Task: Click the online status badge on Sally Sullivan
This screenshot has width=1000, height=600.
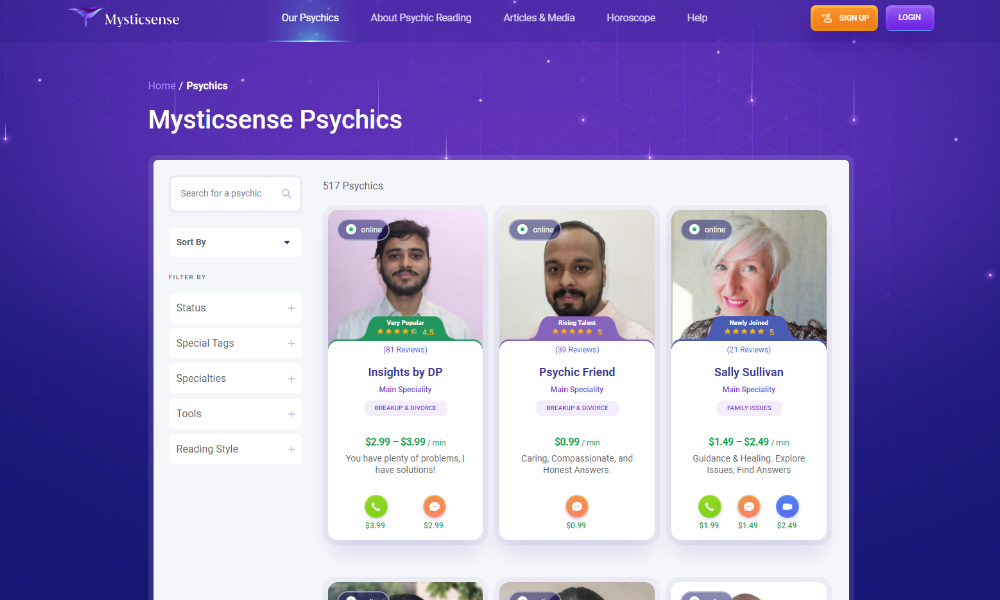Action: pyautogui.click(x=707, y=230)
